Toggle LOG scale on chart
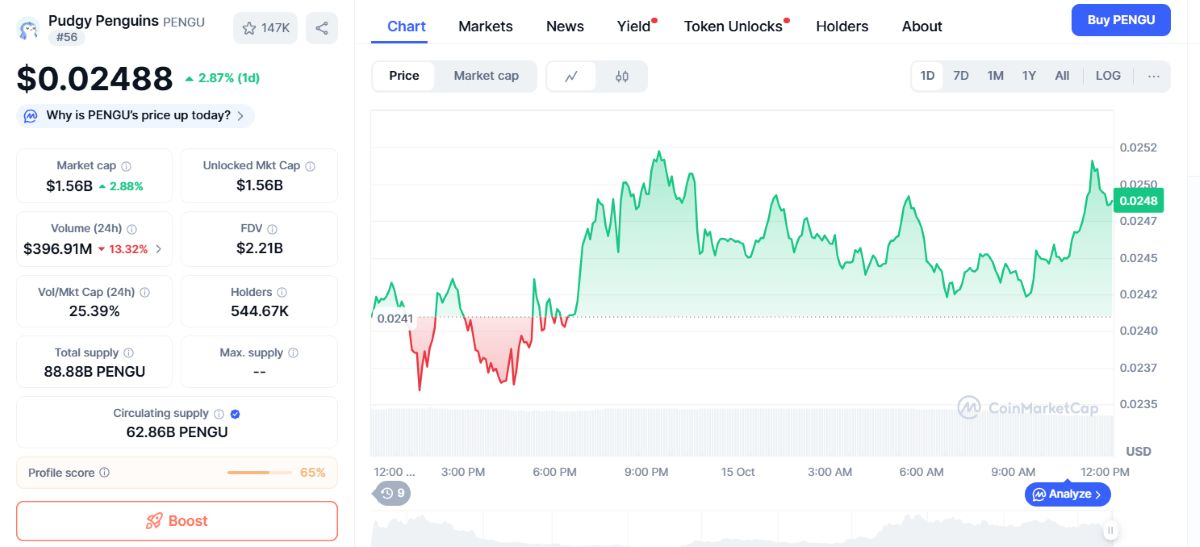Viewport: 1200px width, 547px height. (1108, 76)
